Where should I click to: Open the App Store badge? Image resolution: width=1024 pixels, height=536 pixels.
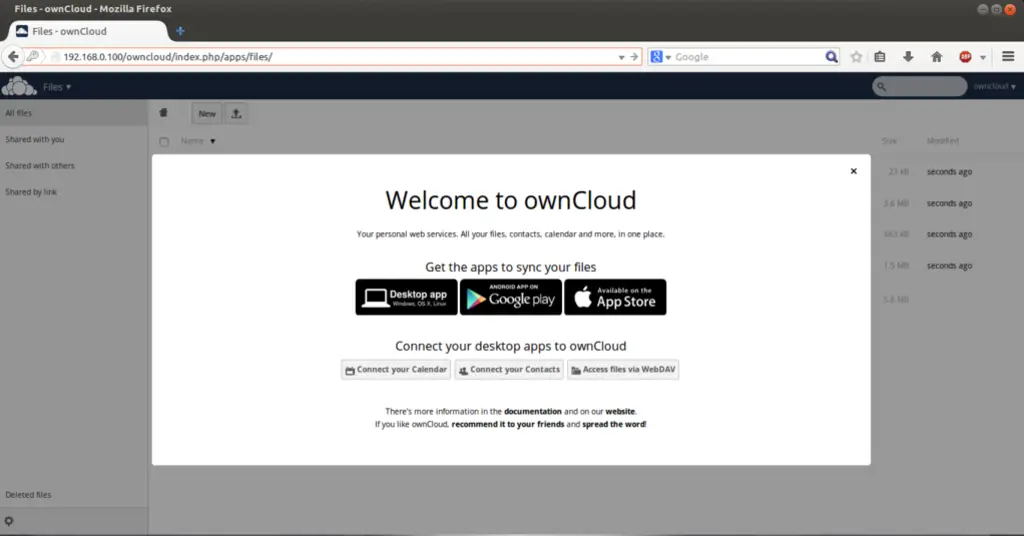coord(615,297)
